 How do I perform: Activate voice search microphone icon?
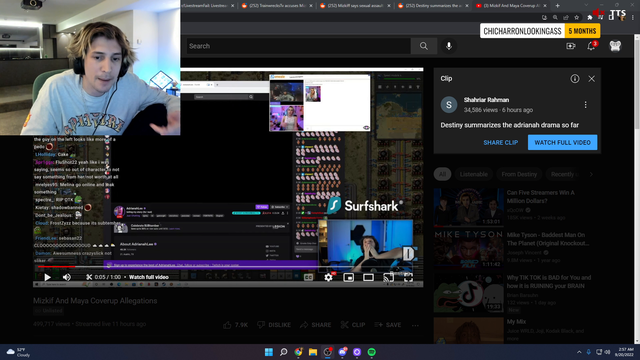click(x=449, y=46)
